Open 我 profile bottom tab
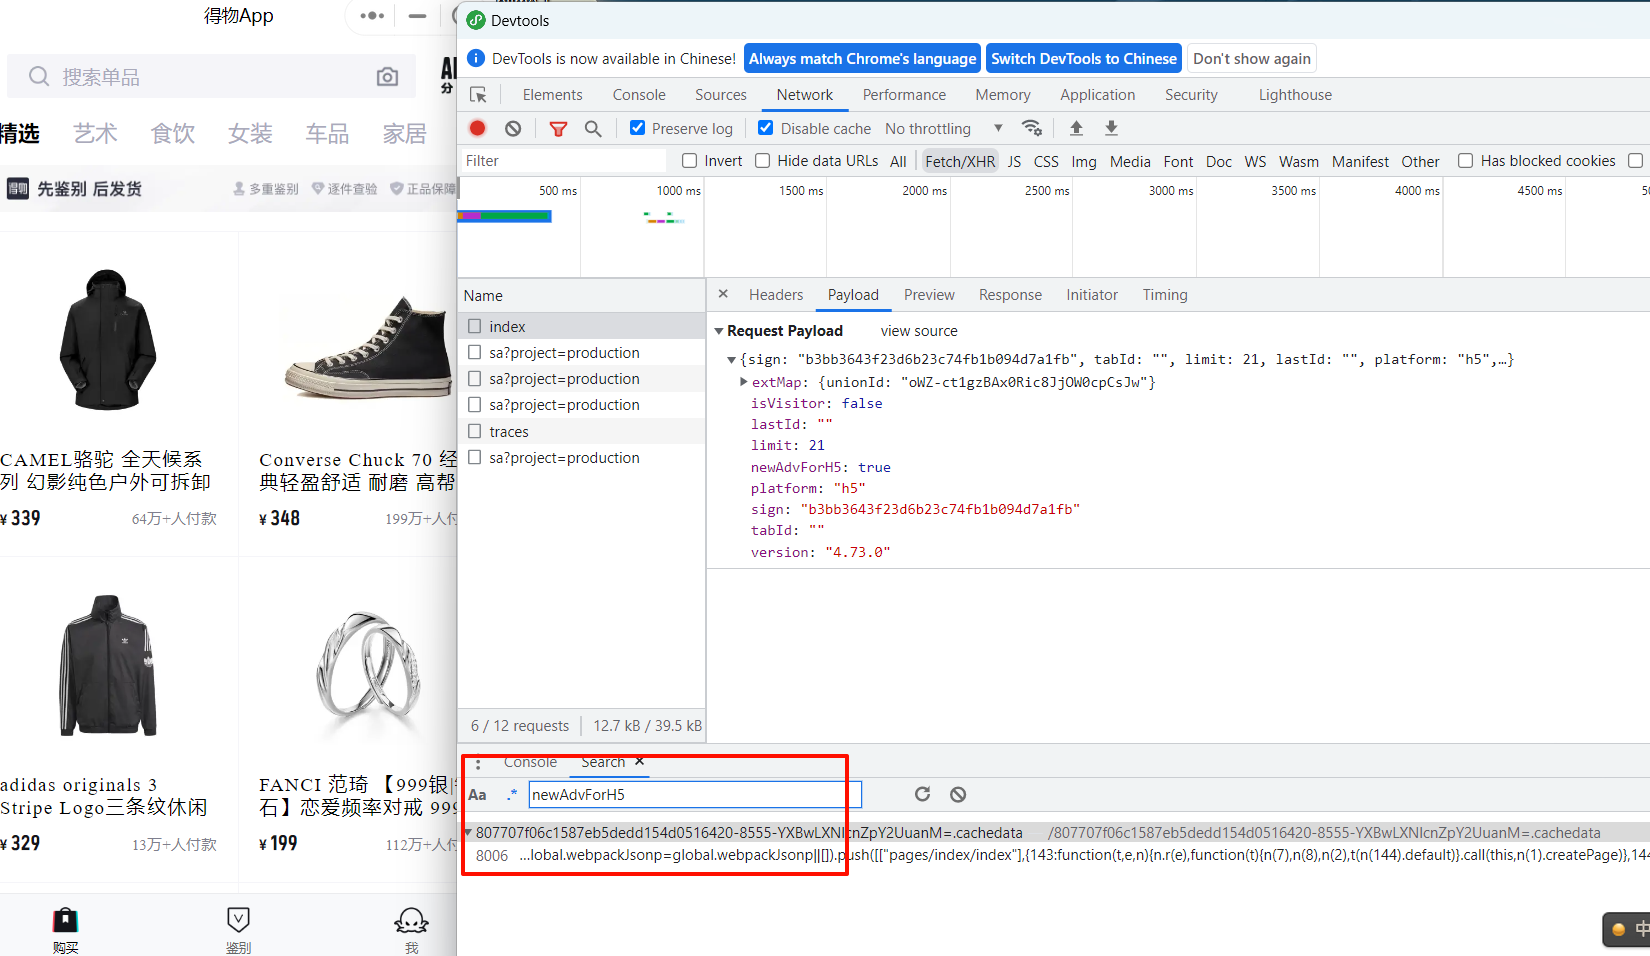The width and height of the screenshot is (1650, 956). tap(411, 930)
